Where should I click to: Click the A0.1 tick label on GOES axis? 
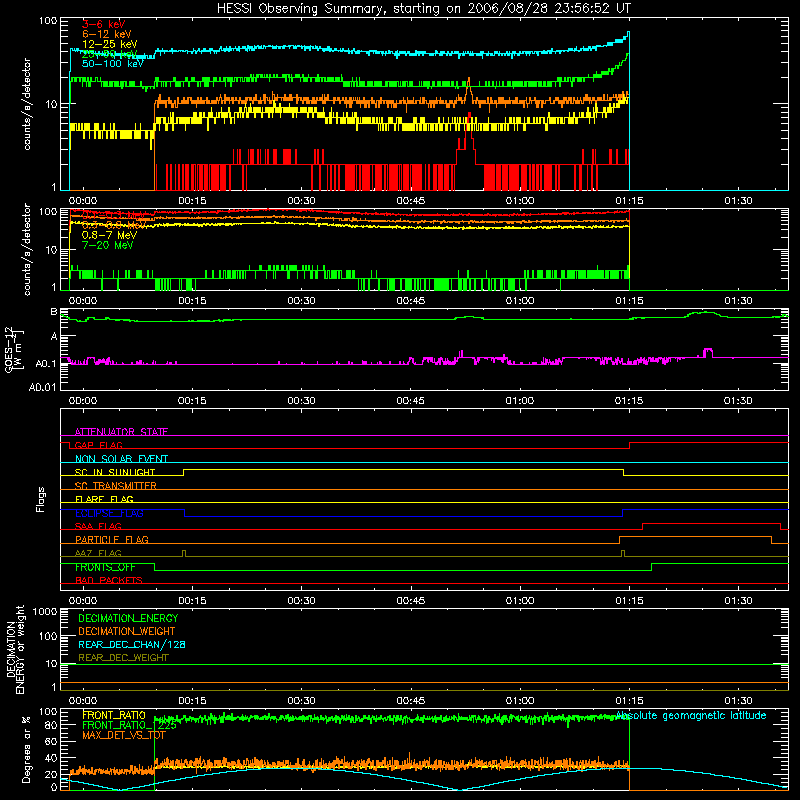pos(45,363)
